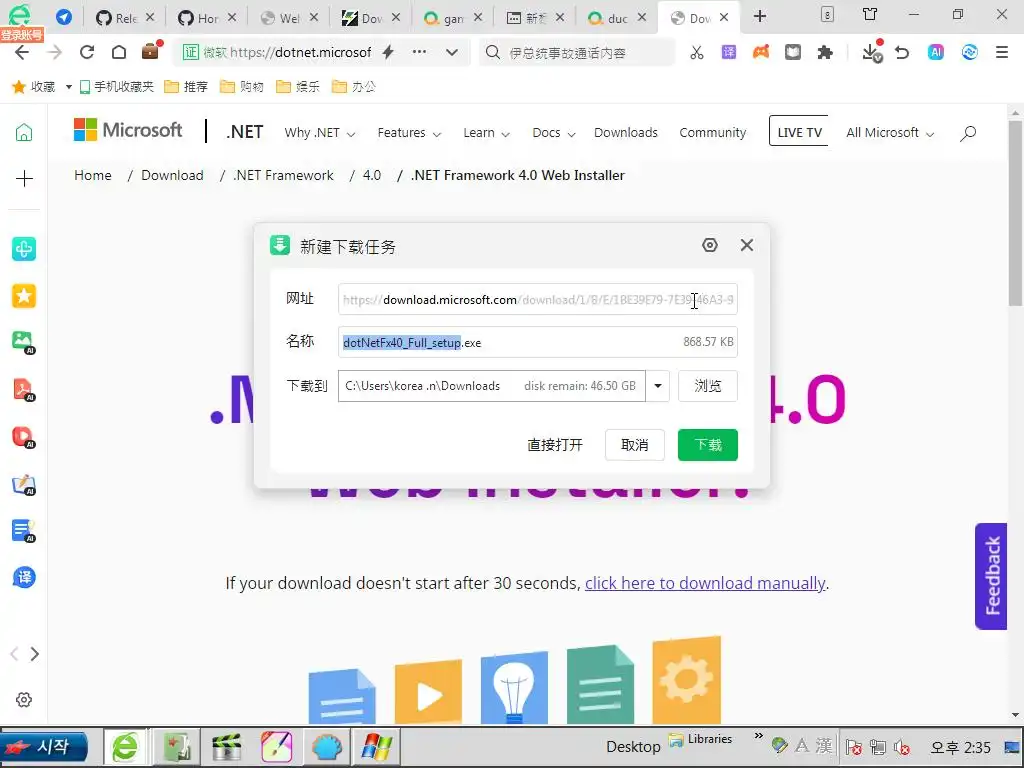This screenshot has width=1024, height=768.
Task: Reload the page with refresh icon
Action: pyautogui.click(x=87, y=52)
